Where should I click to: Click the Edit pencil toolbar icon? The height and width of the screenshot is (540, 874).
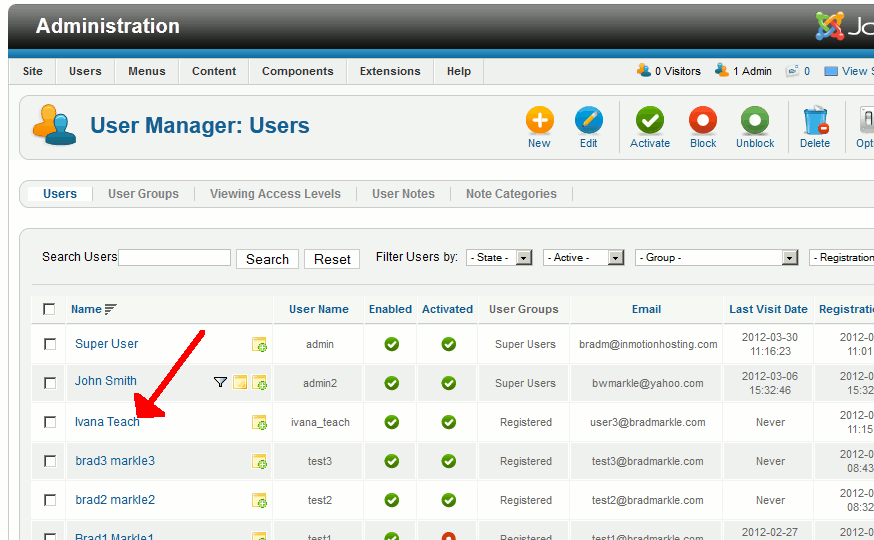588,123
